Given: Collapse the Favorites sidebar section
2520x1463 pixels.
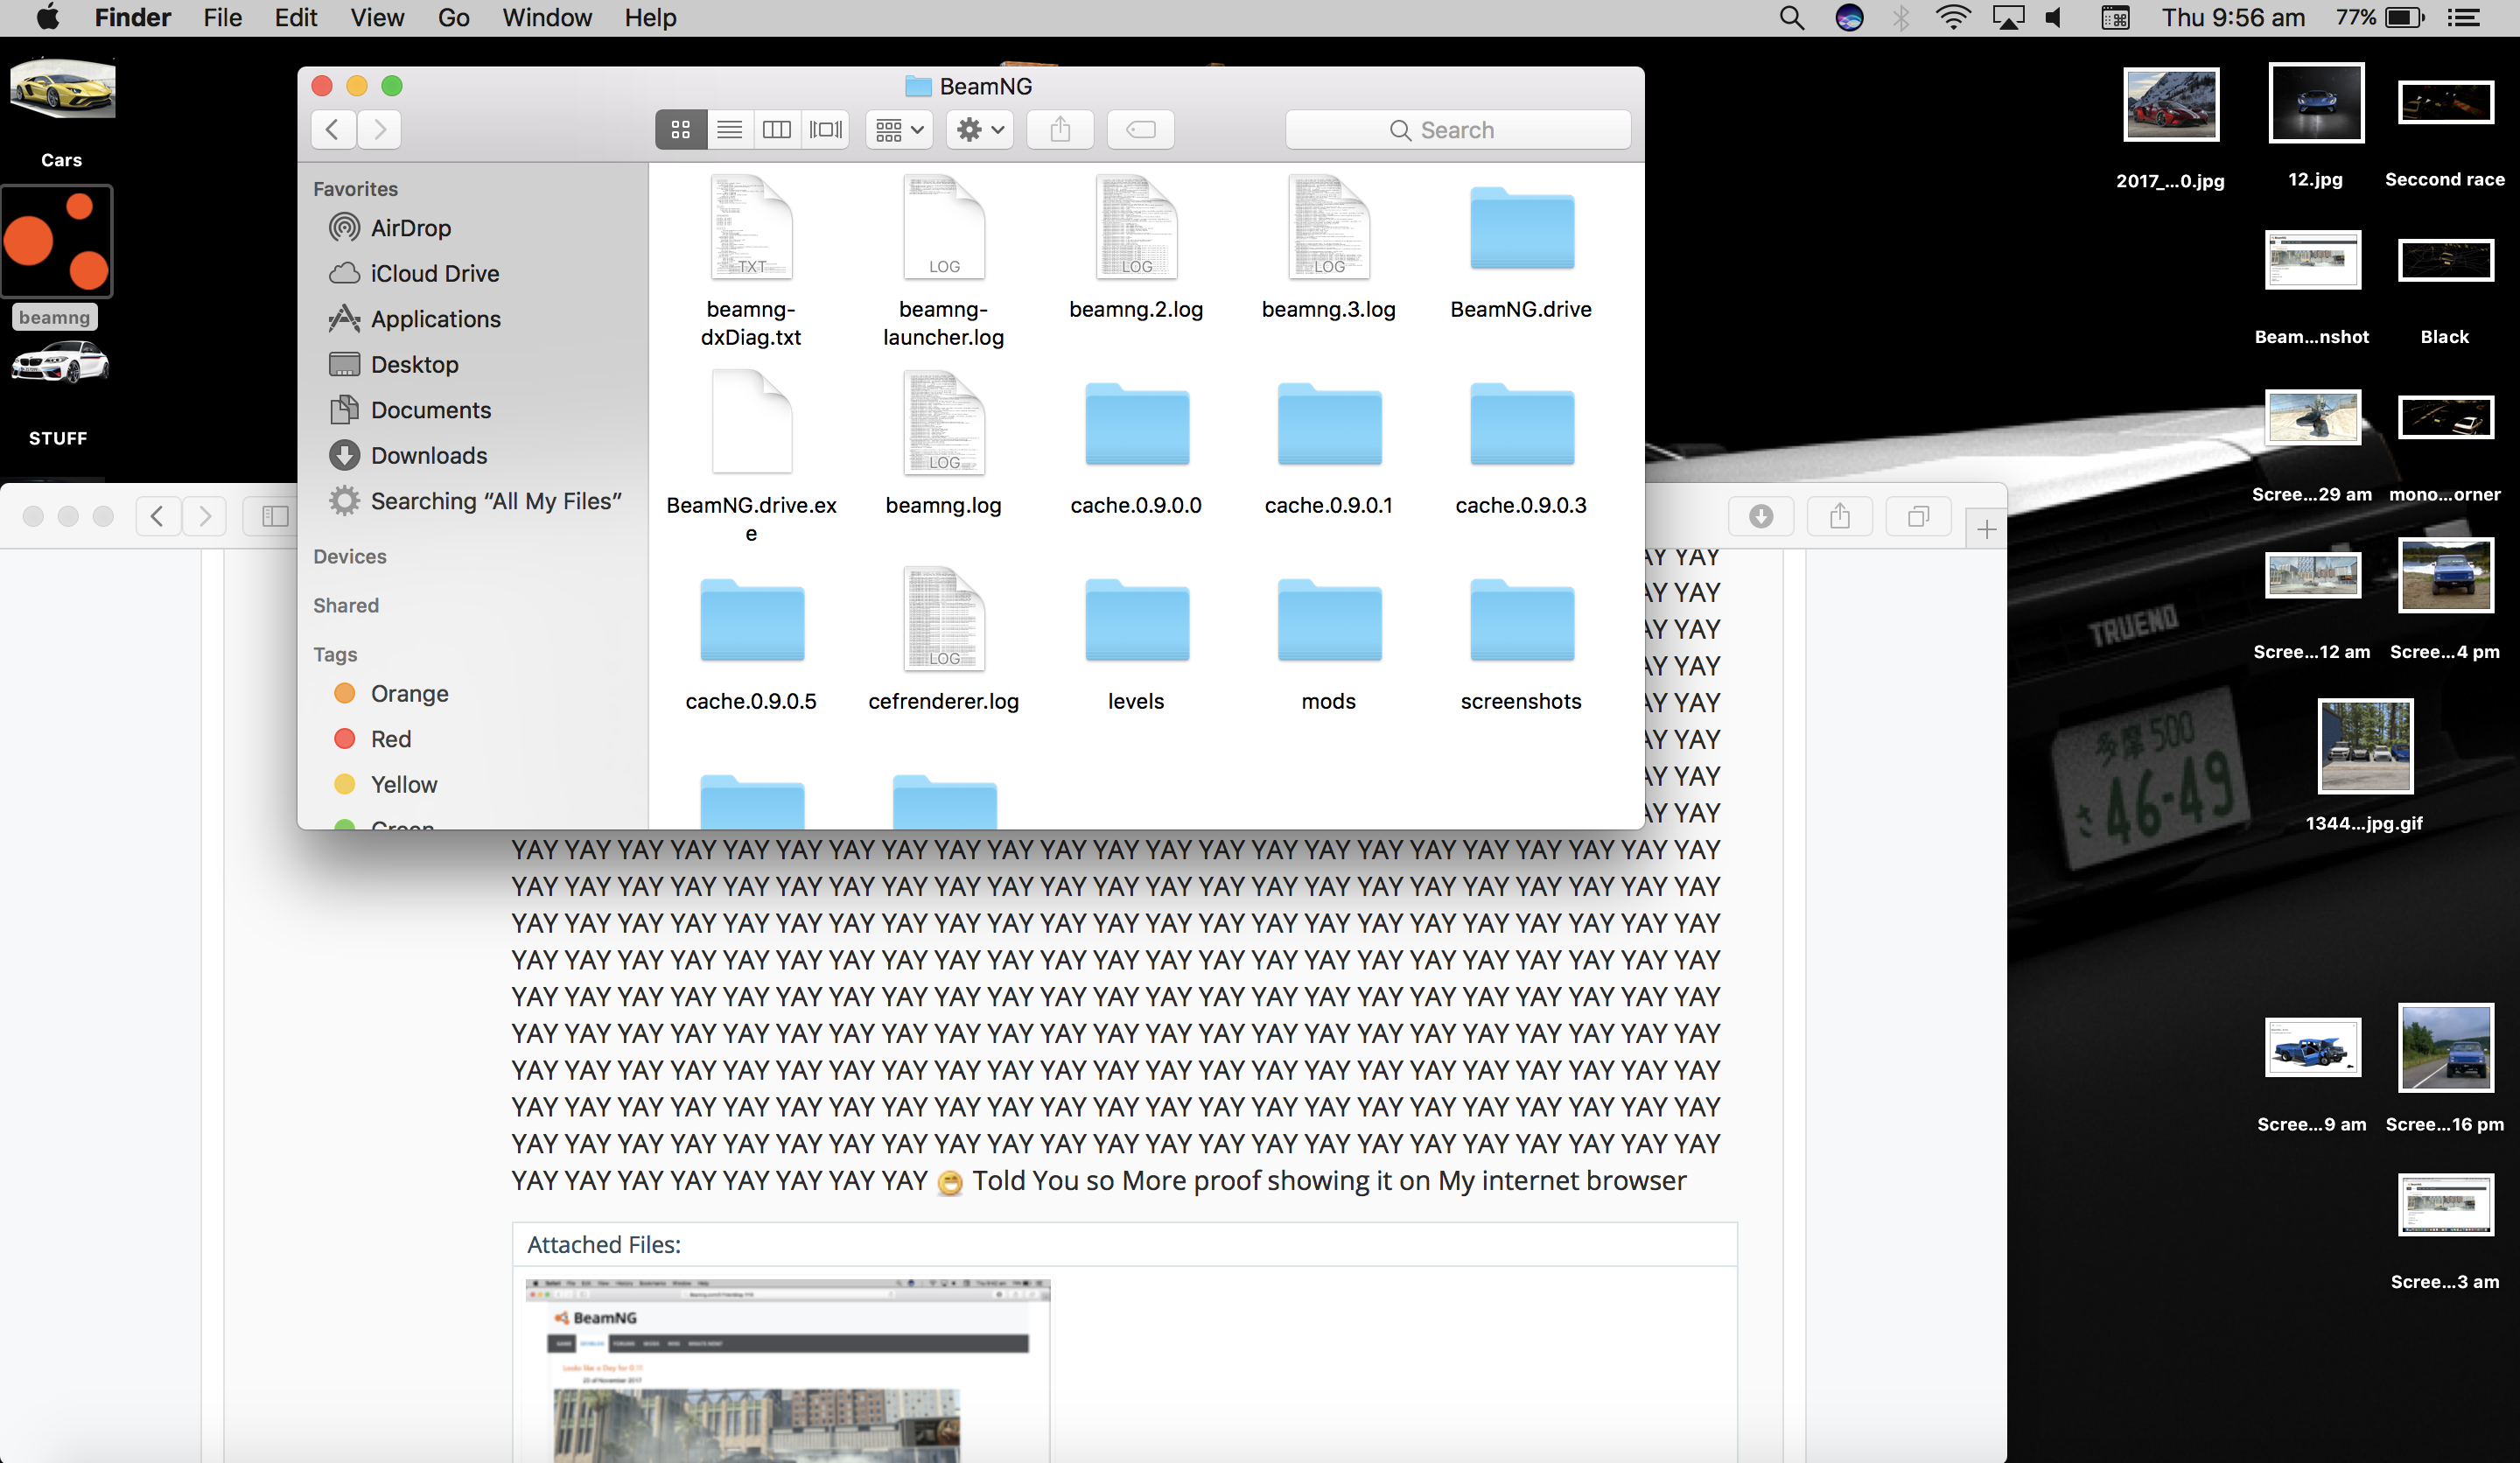Looking at the screenshot, I should pyautogui.click(x=355, y=188).
